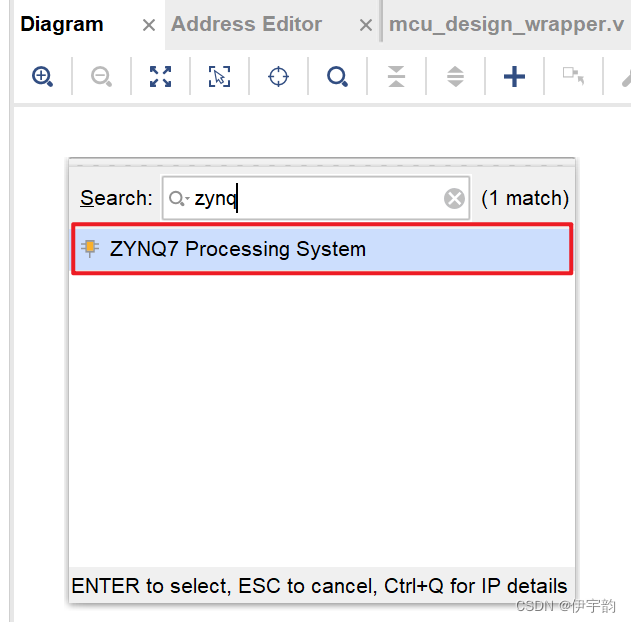Switch to the Diagram tab

[x=62, y=24]
